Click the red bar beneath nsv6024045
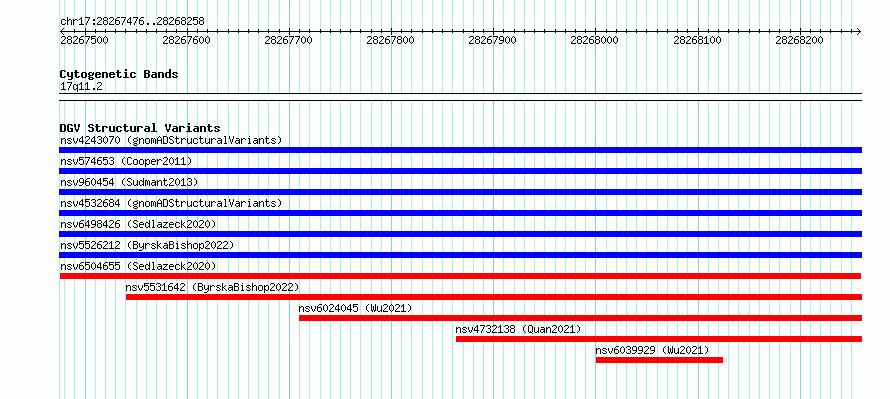The width and height of the screenshot is (890, 399). click(580, 318)
